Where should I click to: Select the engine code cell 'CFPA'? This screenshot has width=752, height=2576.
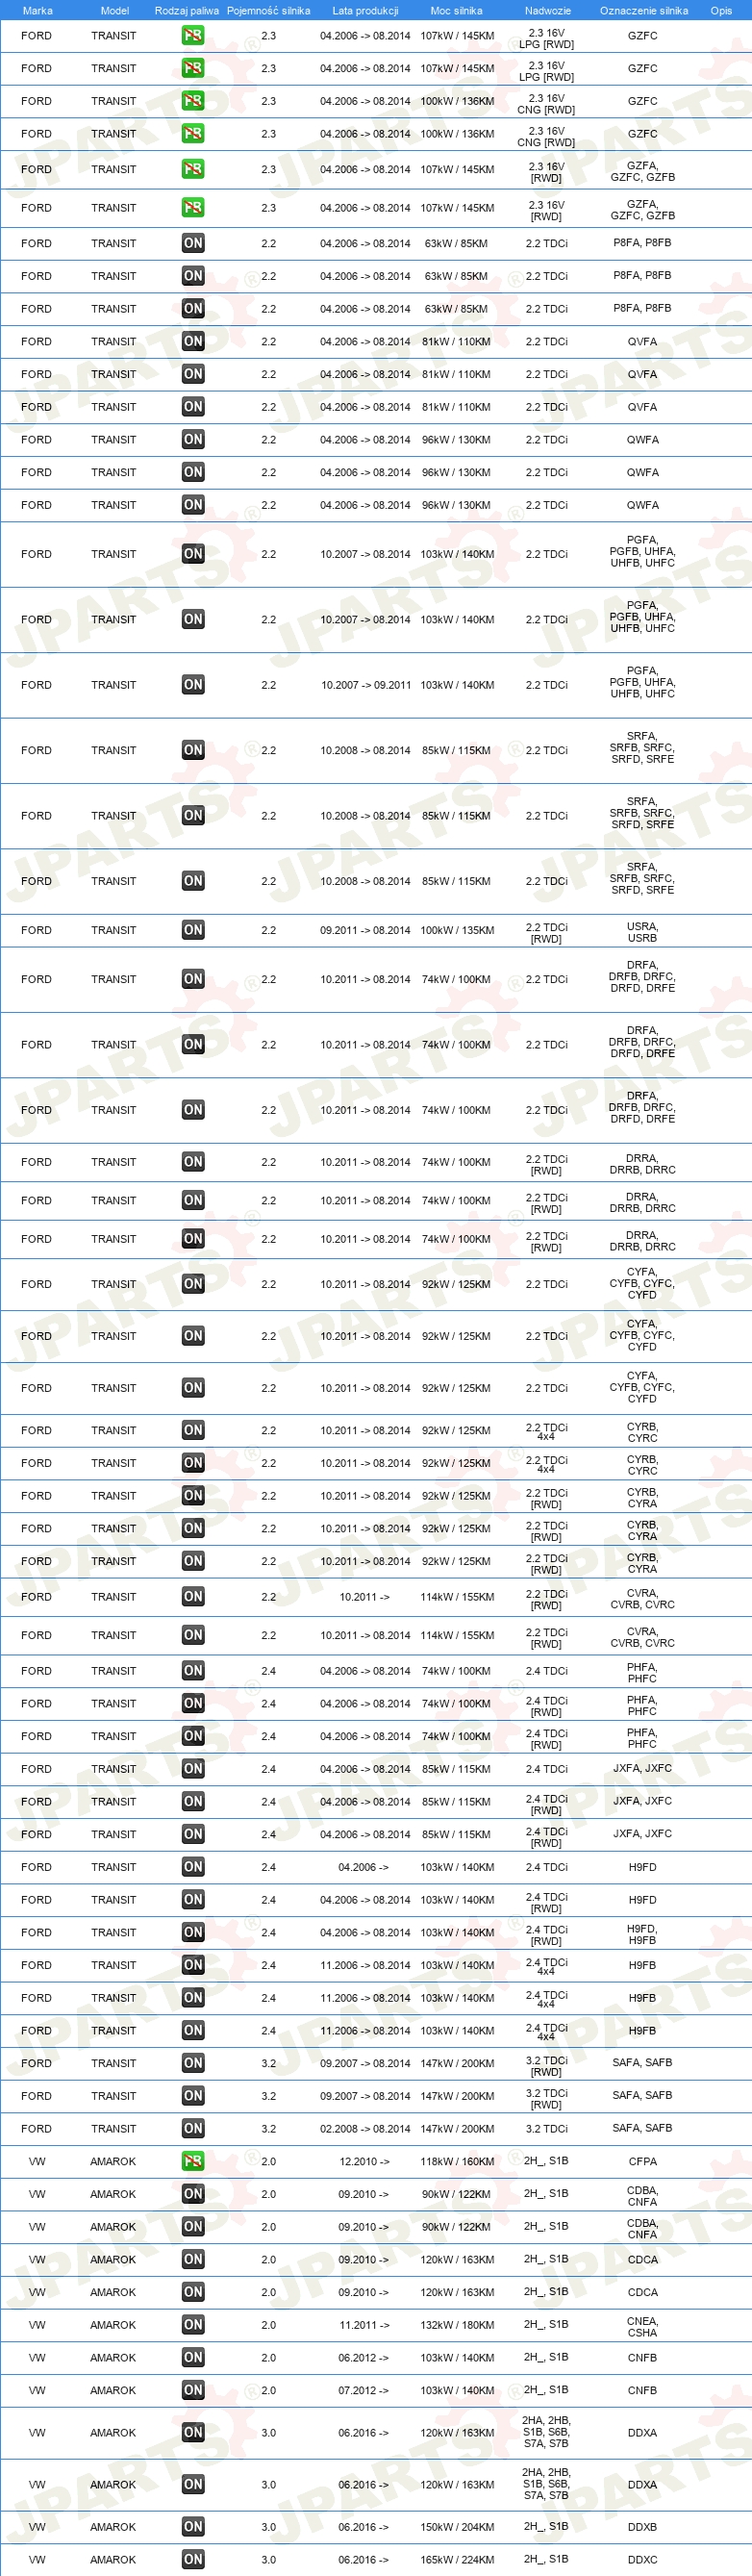[642, 2161]
